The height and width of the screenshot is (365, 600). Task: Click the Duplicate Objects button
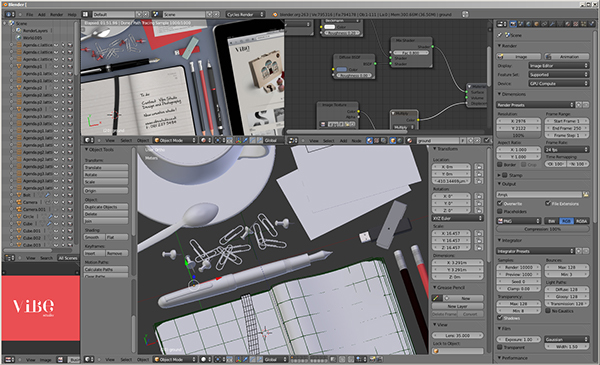click(x=106, y=207)
